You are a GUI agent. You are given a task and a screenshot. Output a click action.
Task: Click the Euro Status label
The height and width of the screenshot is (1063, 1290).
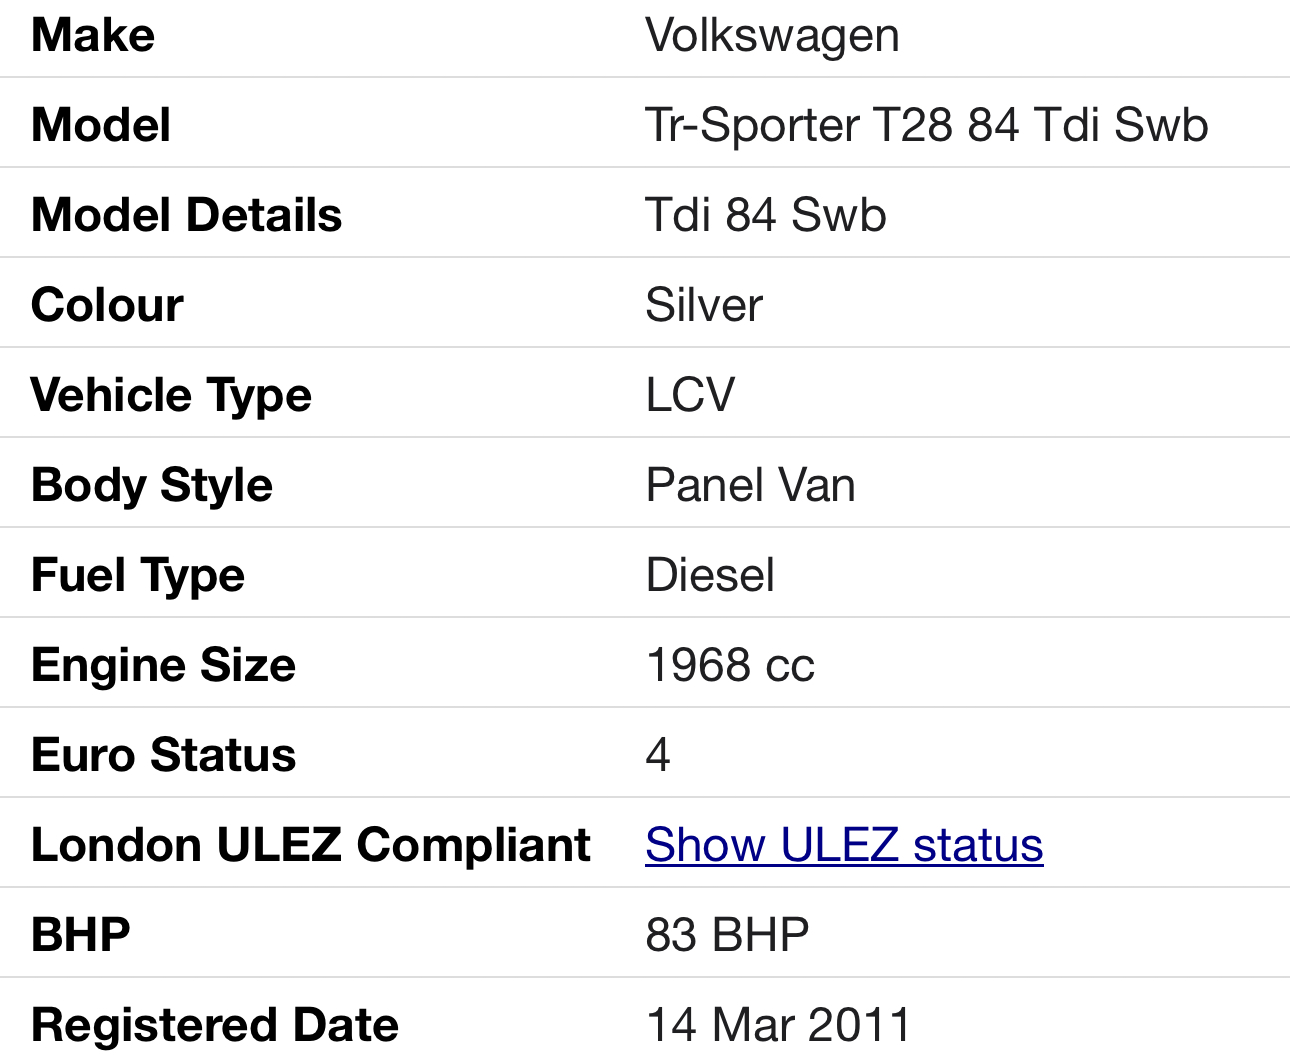pyautogui.click(x=163, y=756)
